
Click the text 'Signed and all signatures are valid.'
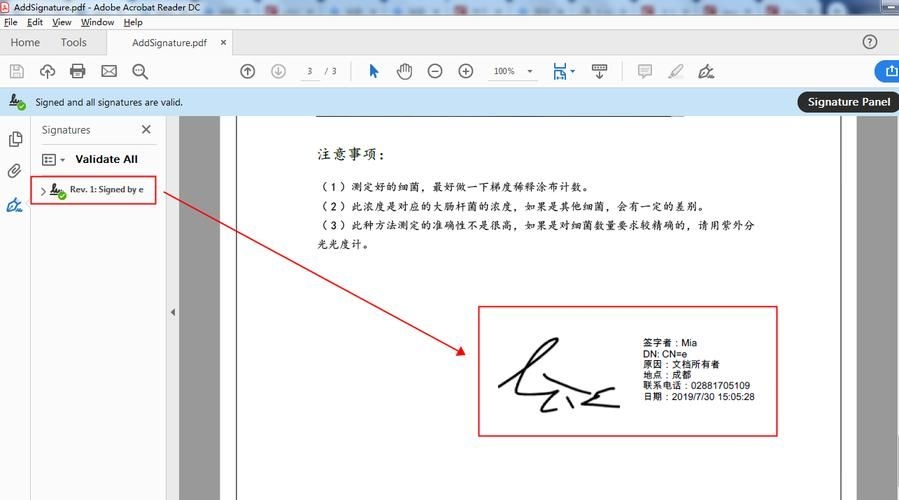coord(109,102)
